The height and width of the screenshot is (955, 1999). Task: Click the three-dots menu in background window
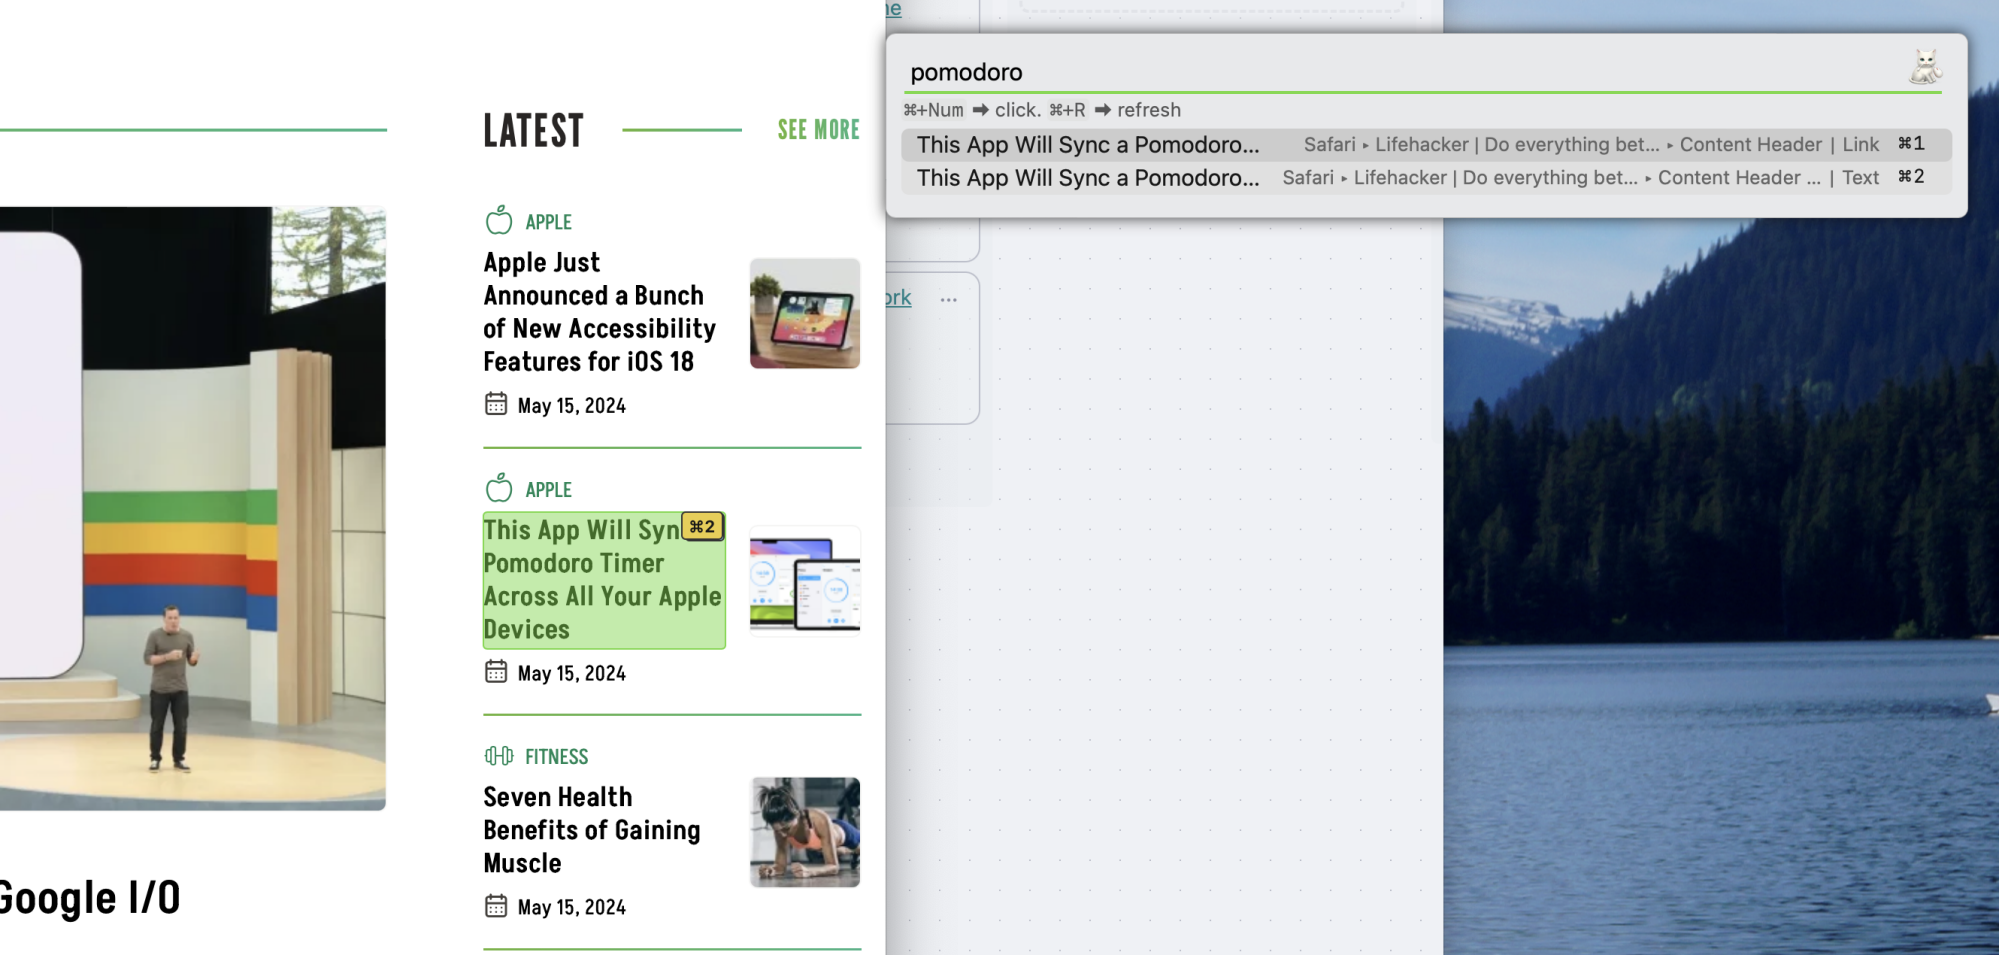(x=949, y=299)
